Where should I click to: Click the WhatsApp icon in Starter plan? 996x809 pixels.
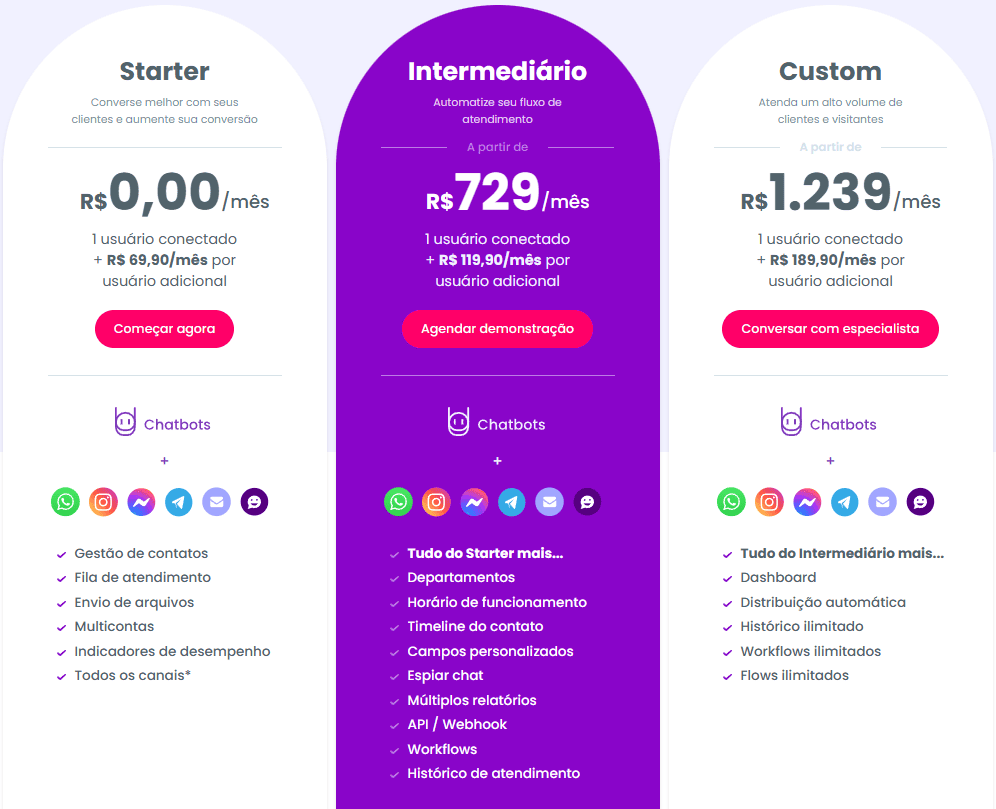tap(65, 502)
